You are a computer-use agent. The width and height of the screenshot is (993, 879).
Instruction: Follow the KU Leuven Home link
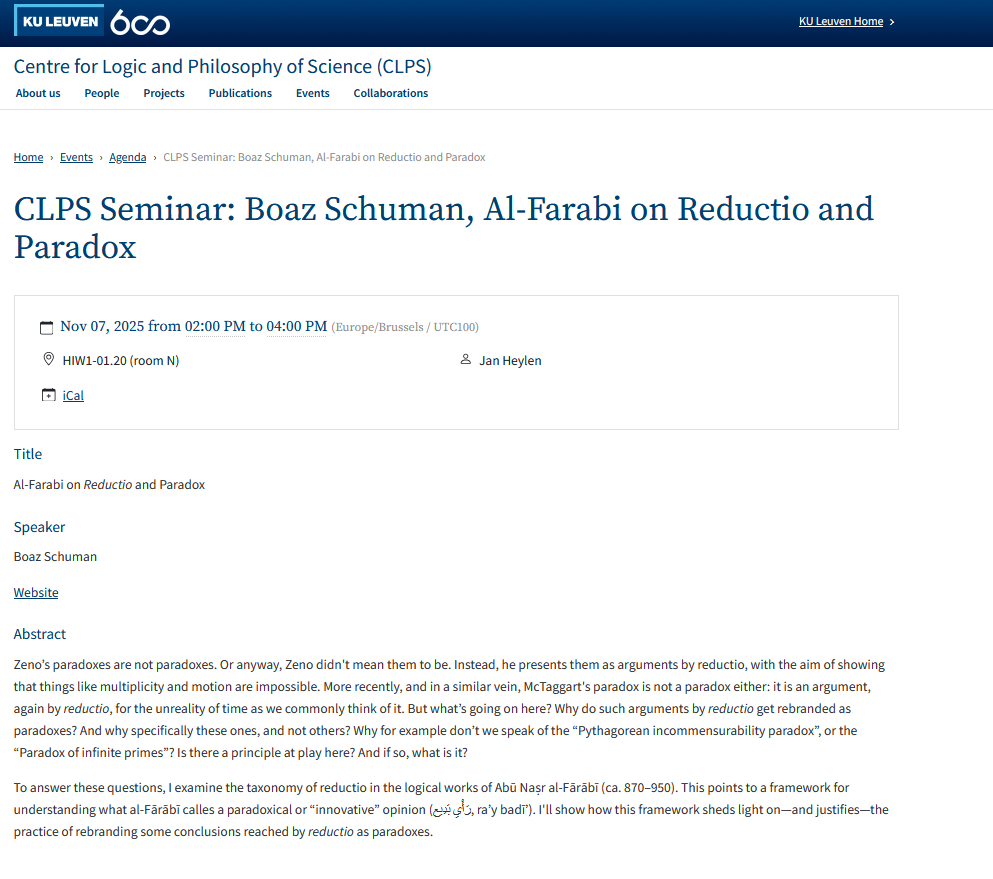[x=840, y=22]
